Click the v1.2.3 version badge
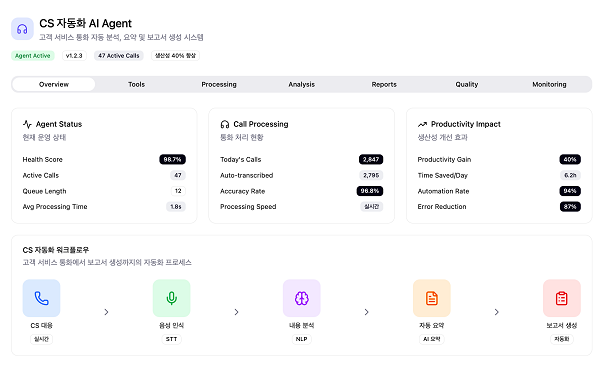 [x=74, y=55]
